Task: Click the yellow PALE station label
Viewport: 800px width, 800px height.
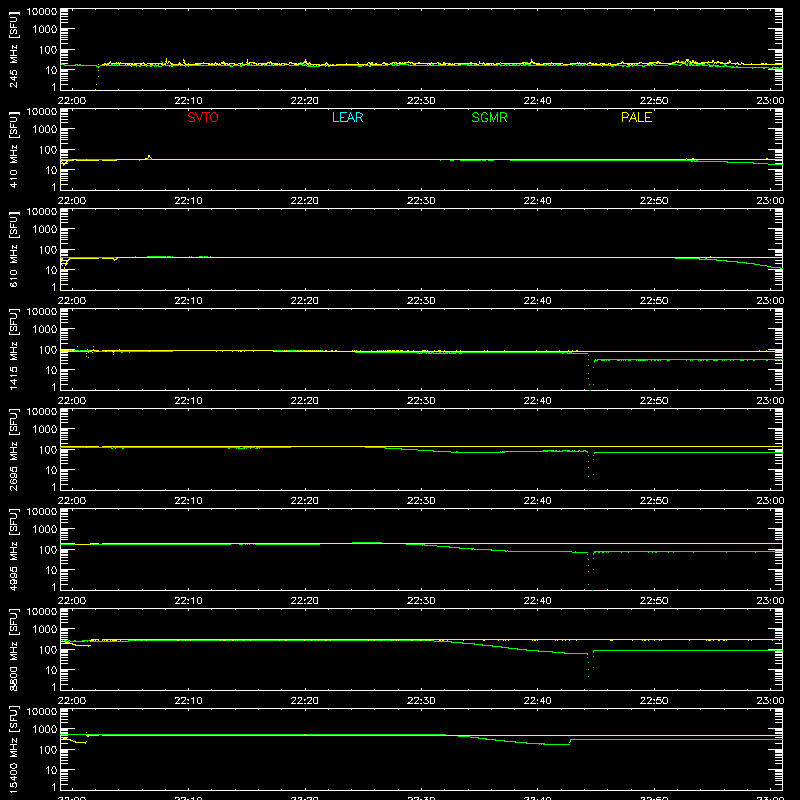Action: tap(636, 117)
